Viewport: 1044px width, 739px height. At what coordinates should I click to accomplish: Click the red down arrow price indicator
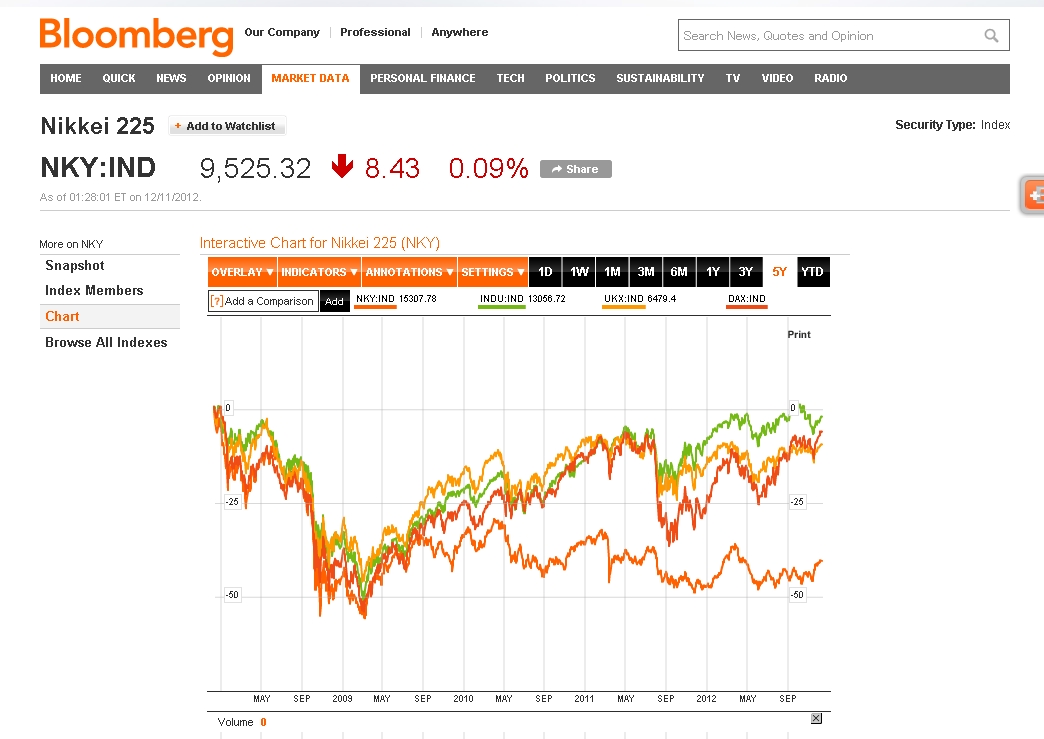[342, 167]
